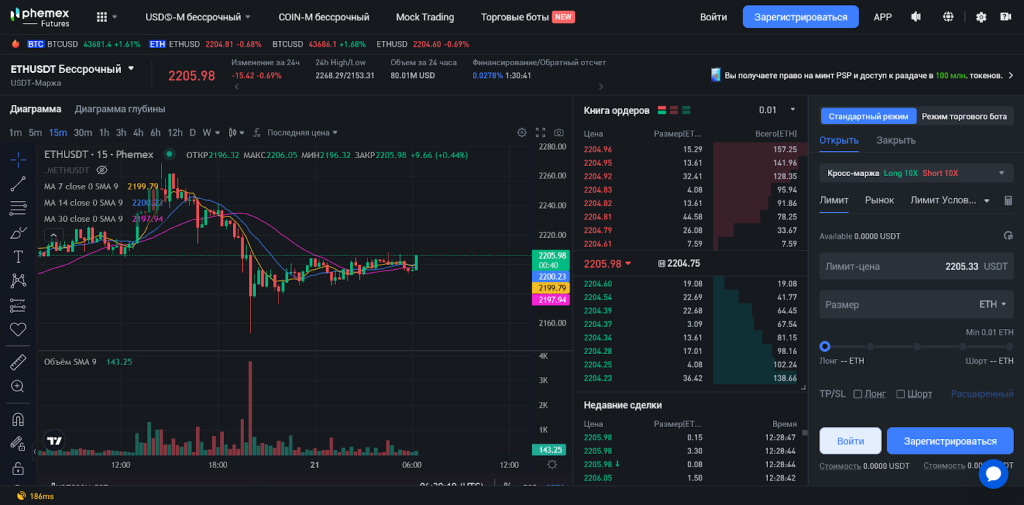Screen dimensions: 1024x505
Task: Open the ETHUSDT Бессрочный pair selector
Action: pyautogui.click(x=72, y=69)
